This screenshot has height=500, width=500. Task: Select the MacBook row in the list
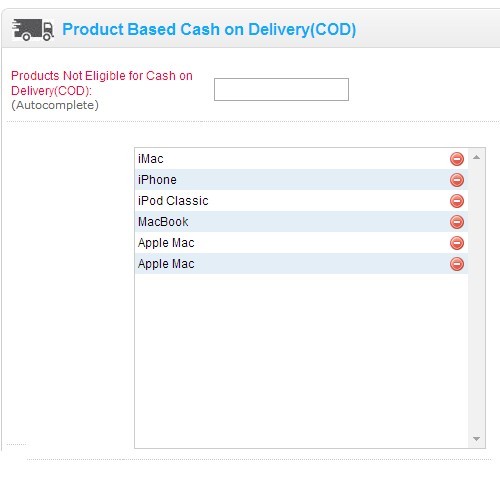coord(301,222)
